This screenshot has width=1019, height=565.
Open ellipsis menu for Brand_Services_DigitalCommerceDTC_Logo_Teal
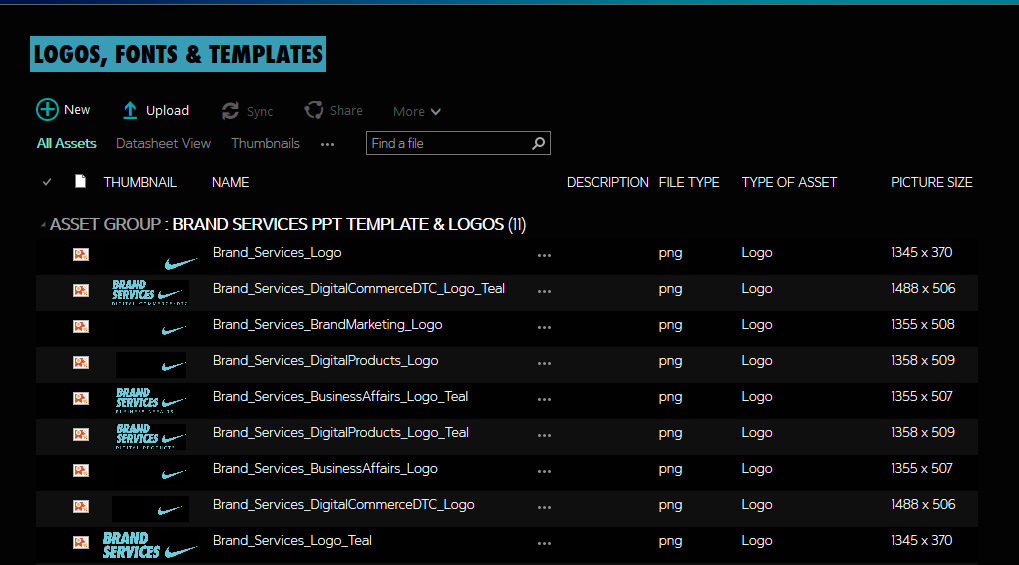tap(544, 291)
